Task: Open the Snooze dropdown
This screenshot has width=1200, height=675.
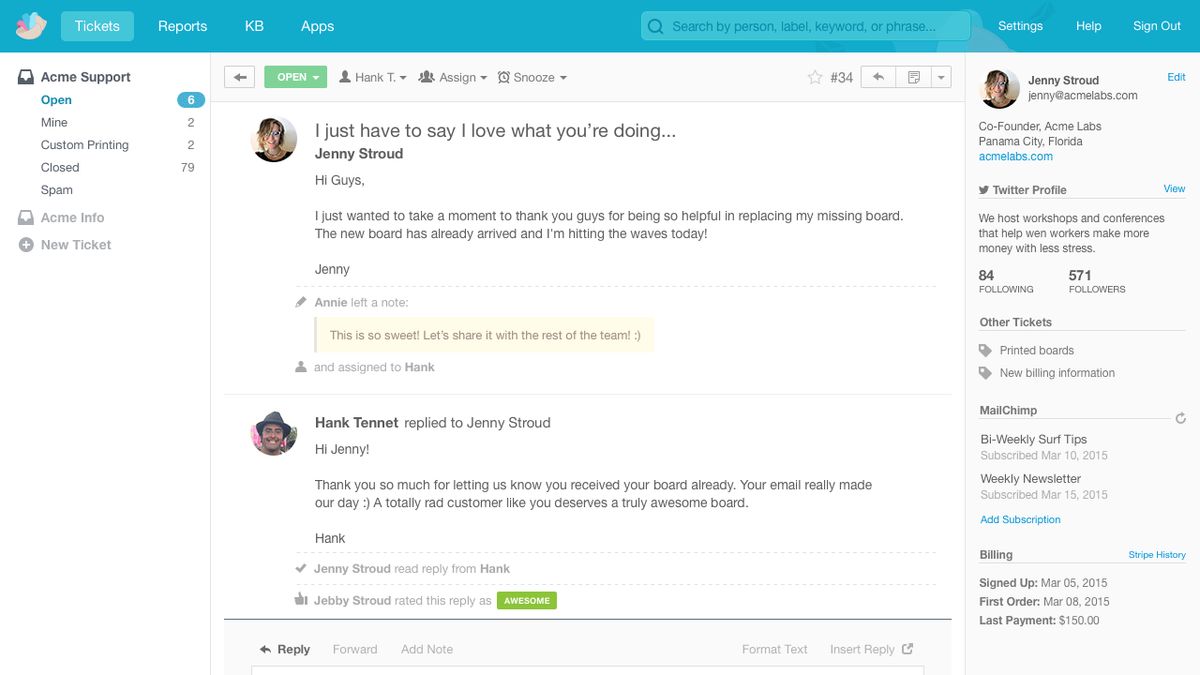Action: tap(531, 76)
